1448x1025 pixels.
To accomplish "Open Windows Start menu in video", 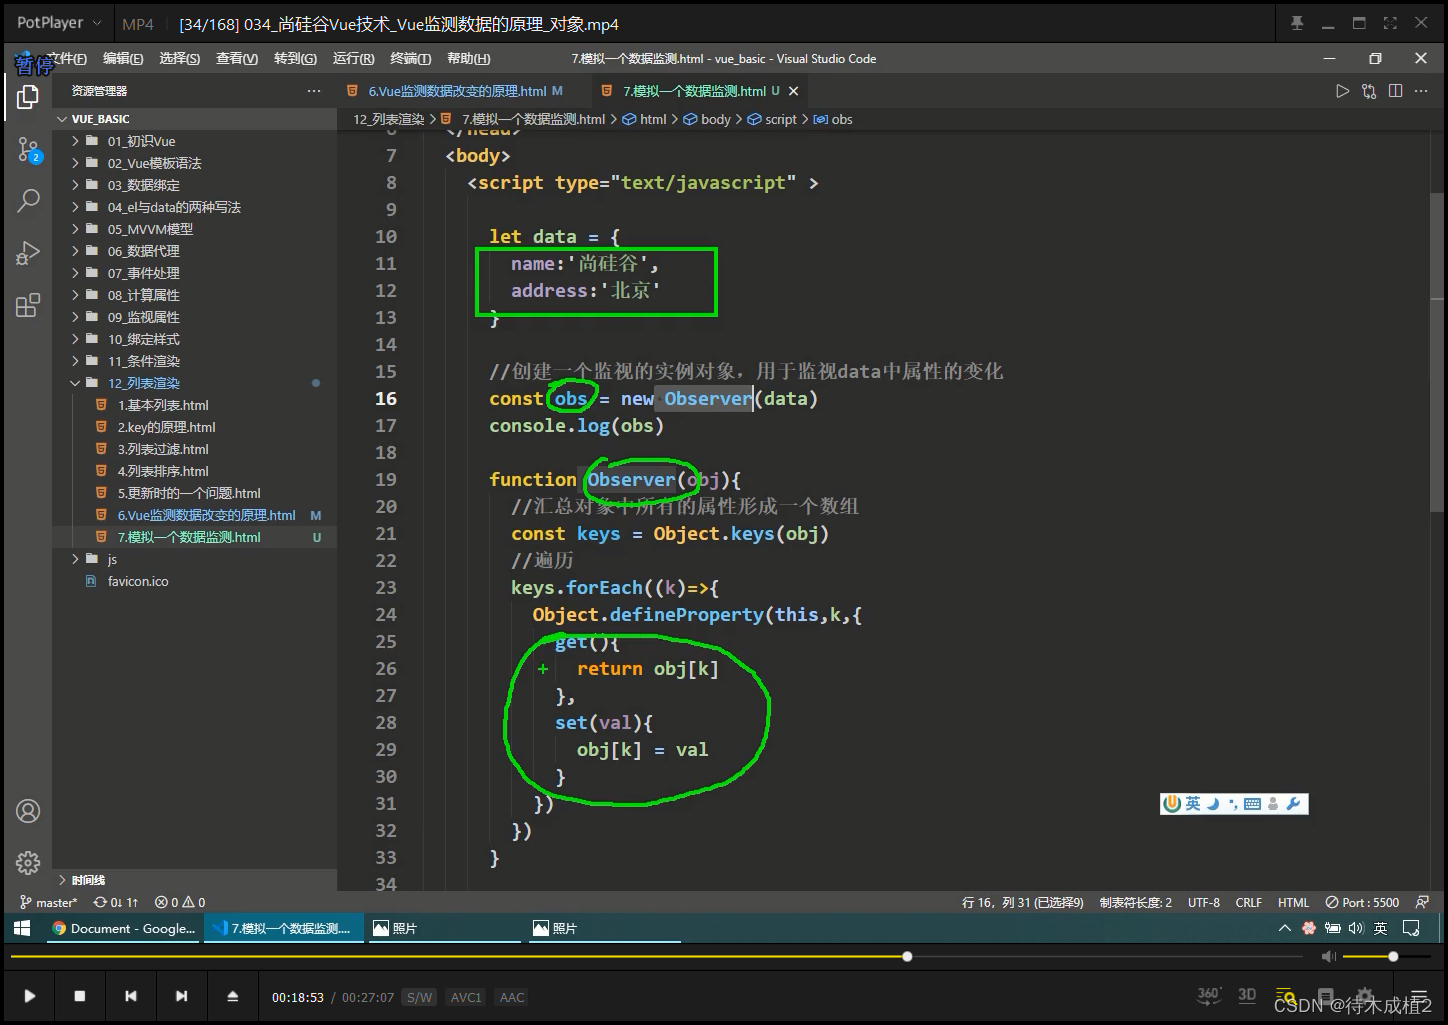I will pos(22,928).
